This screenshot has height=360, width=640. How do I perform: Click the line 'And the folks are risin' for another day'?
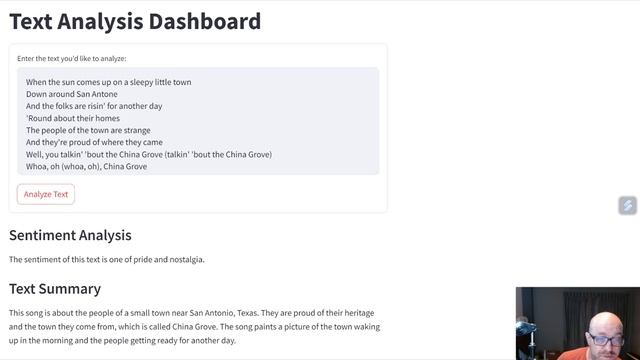(94, 106)
